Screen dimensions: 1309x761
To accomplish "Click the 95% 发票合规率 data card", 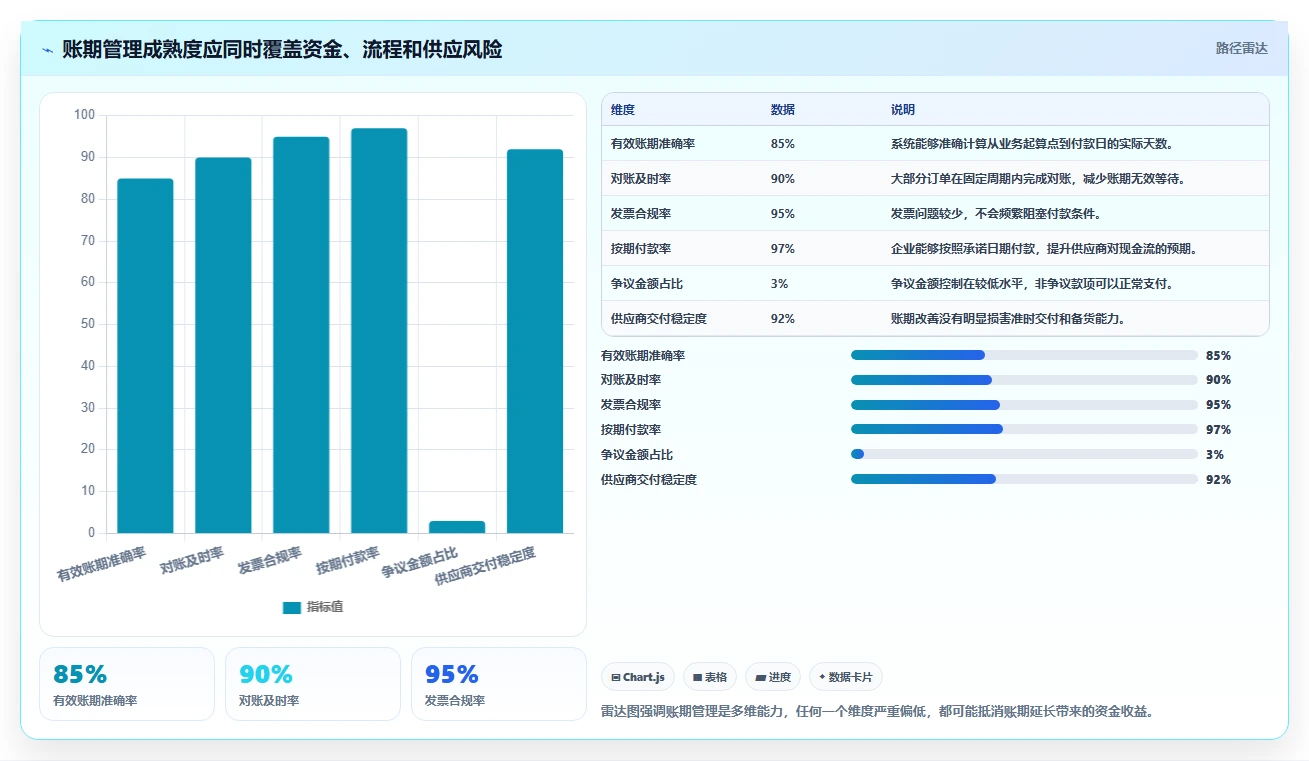I will 499,684.
